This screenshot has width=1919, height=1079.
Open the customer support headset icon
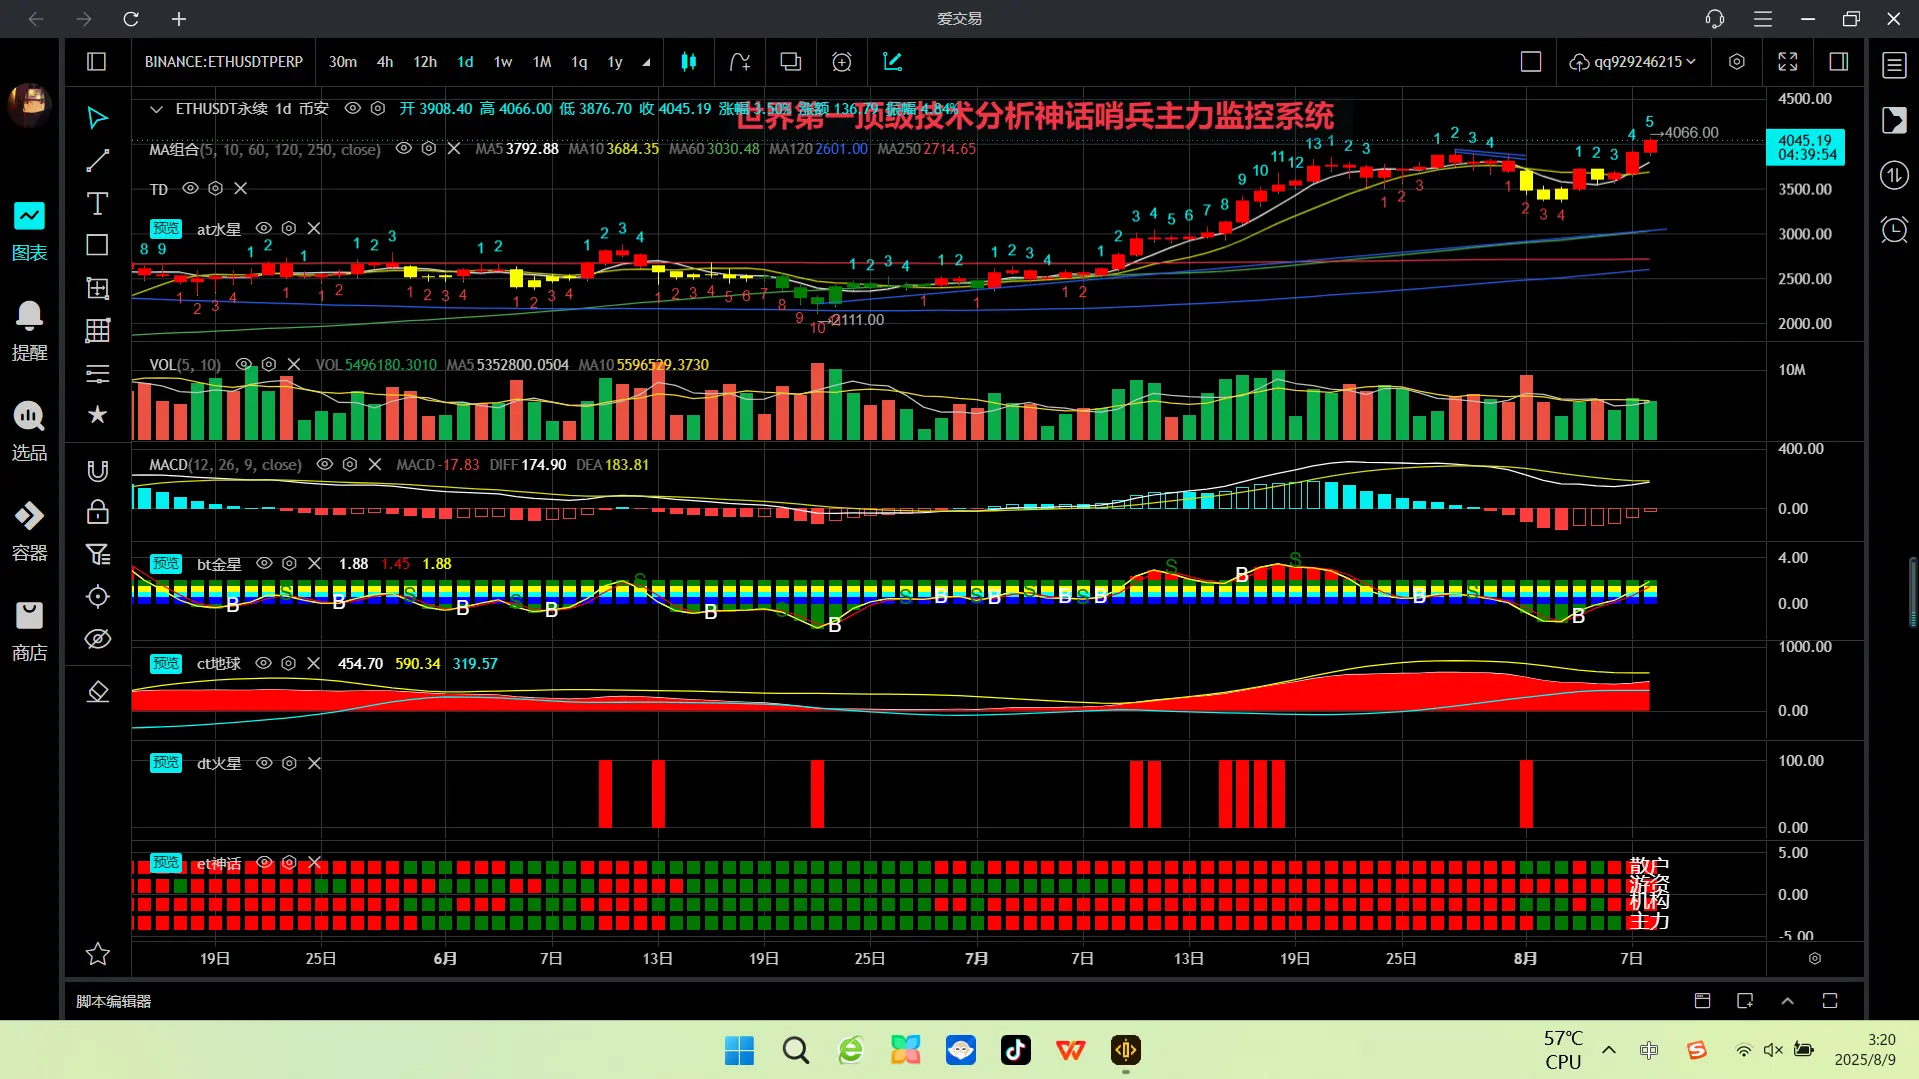tap(1715, 19)
